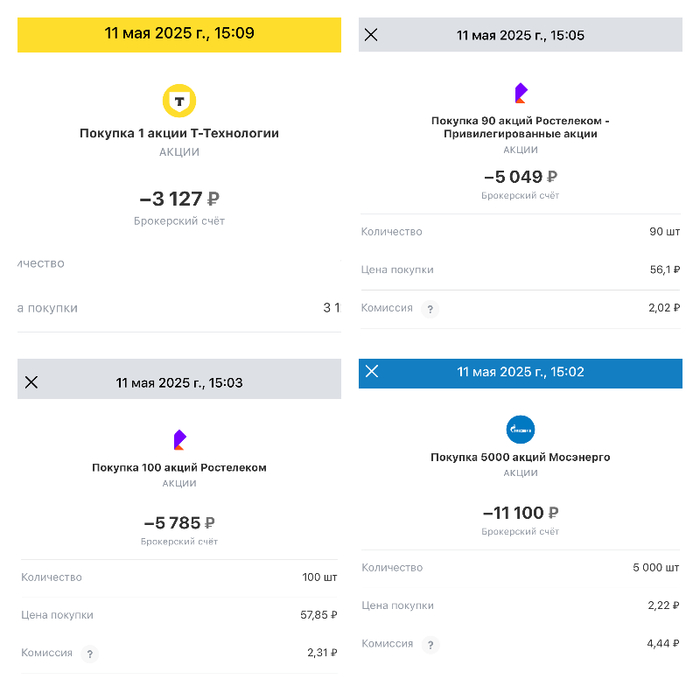Click the Мосэнерго blue round logo

[520, 430]
